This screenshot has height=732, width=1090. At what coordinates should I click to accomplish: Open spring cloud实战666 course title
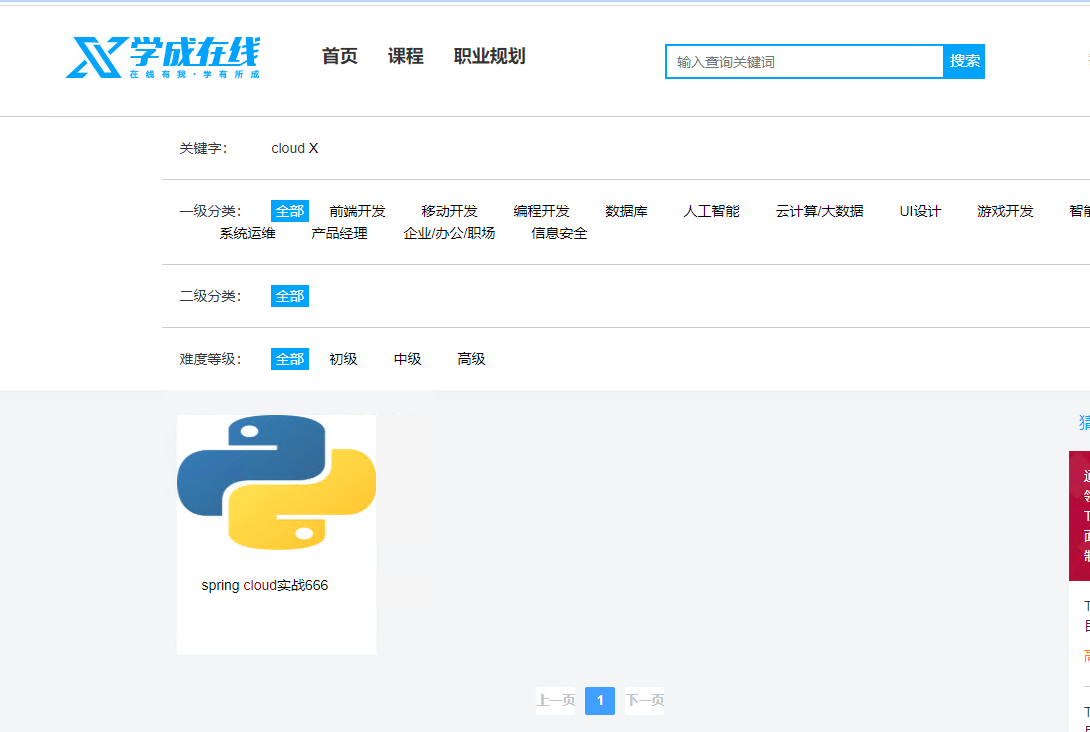pos(265,585)
